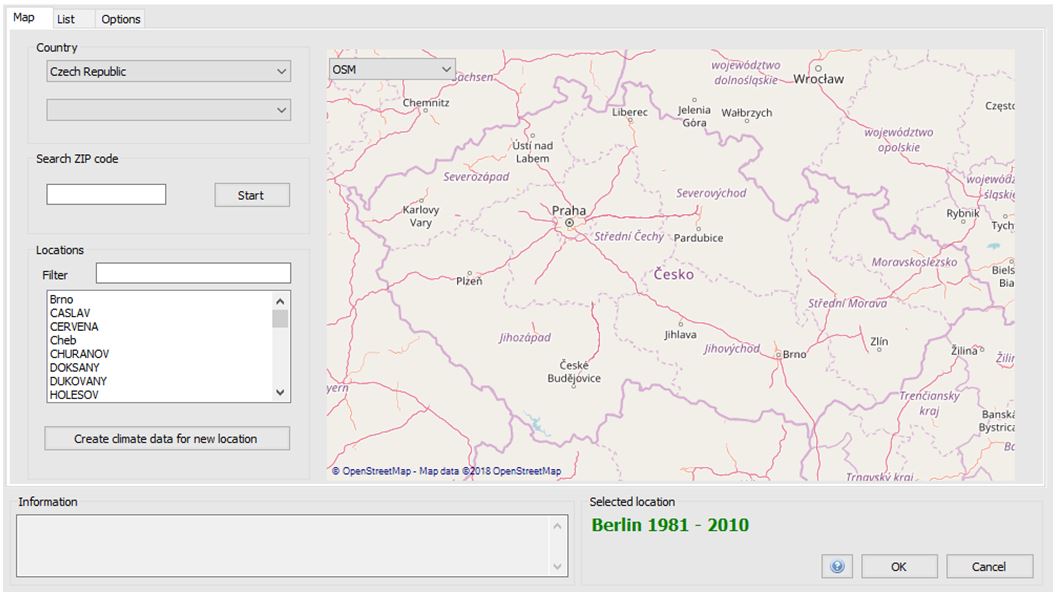The image size is (1059, 598).
Task: Switch to the List tab
Action: pos(66,19)
